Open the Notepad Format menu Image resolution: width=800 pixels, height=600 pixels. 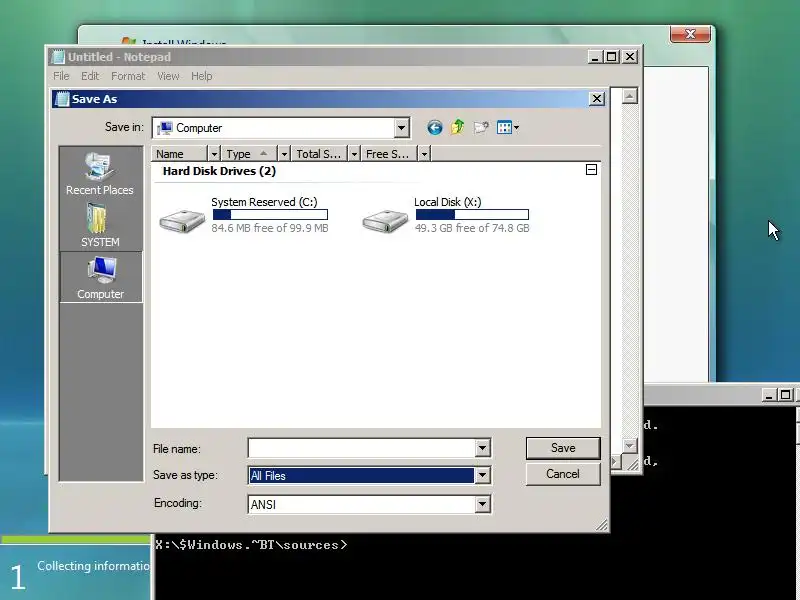(128, 76)
